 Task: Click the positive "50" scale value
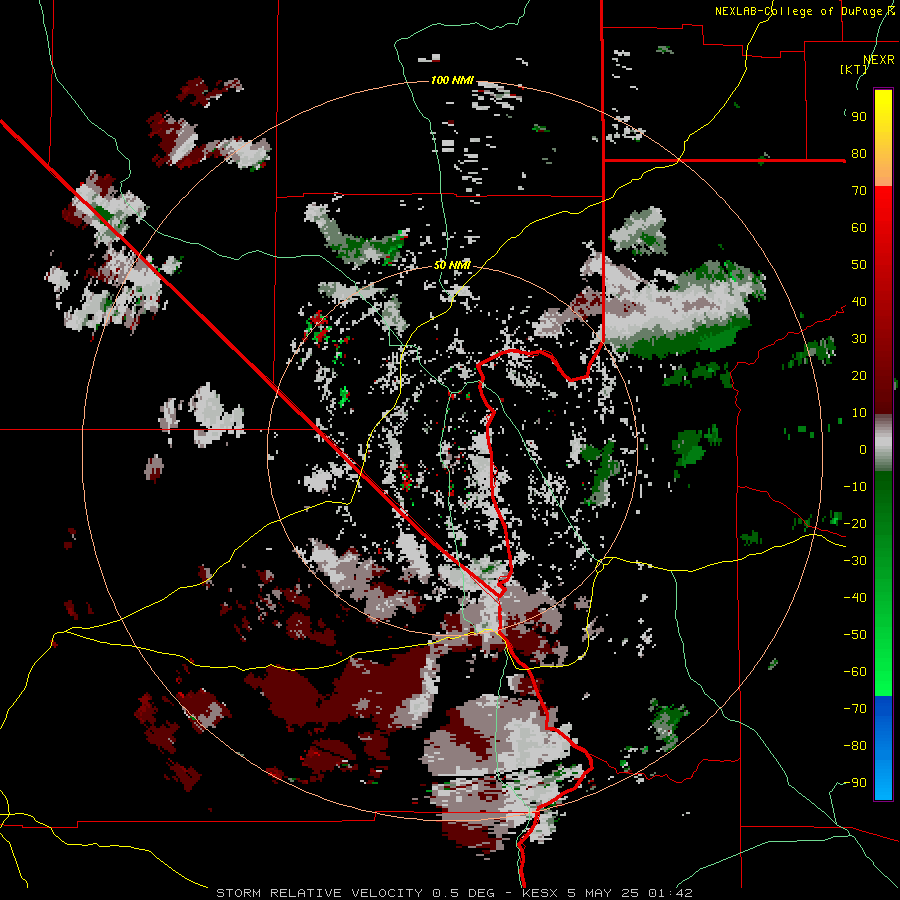click(859, 265)
